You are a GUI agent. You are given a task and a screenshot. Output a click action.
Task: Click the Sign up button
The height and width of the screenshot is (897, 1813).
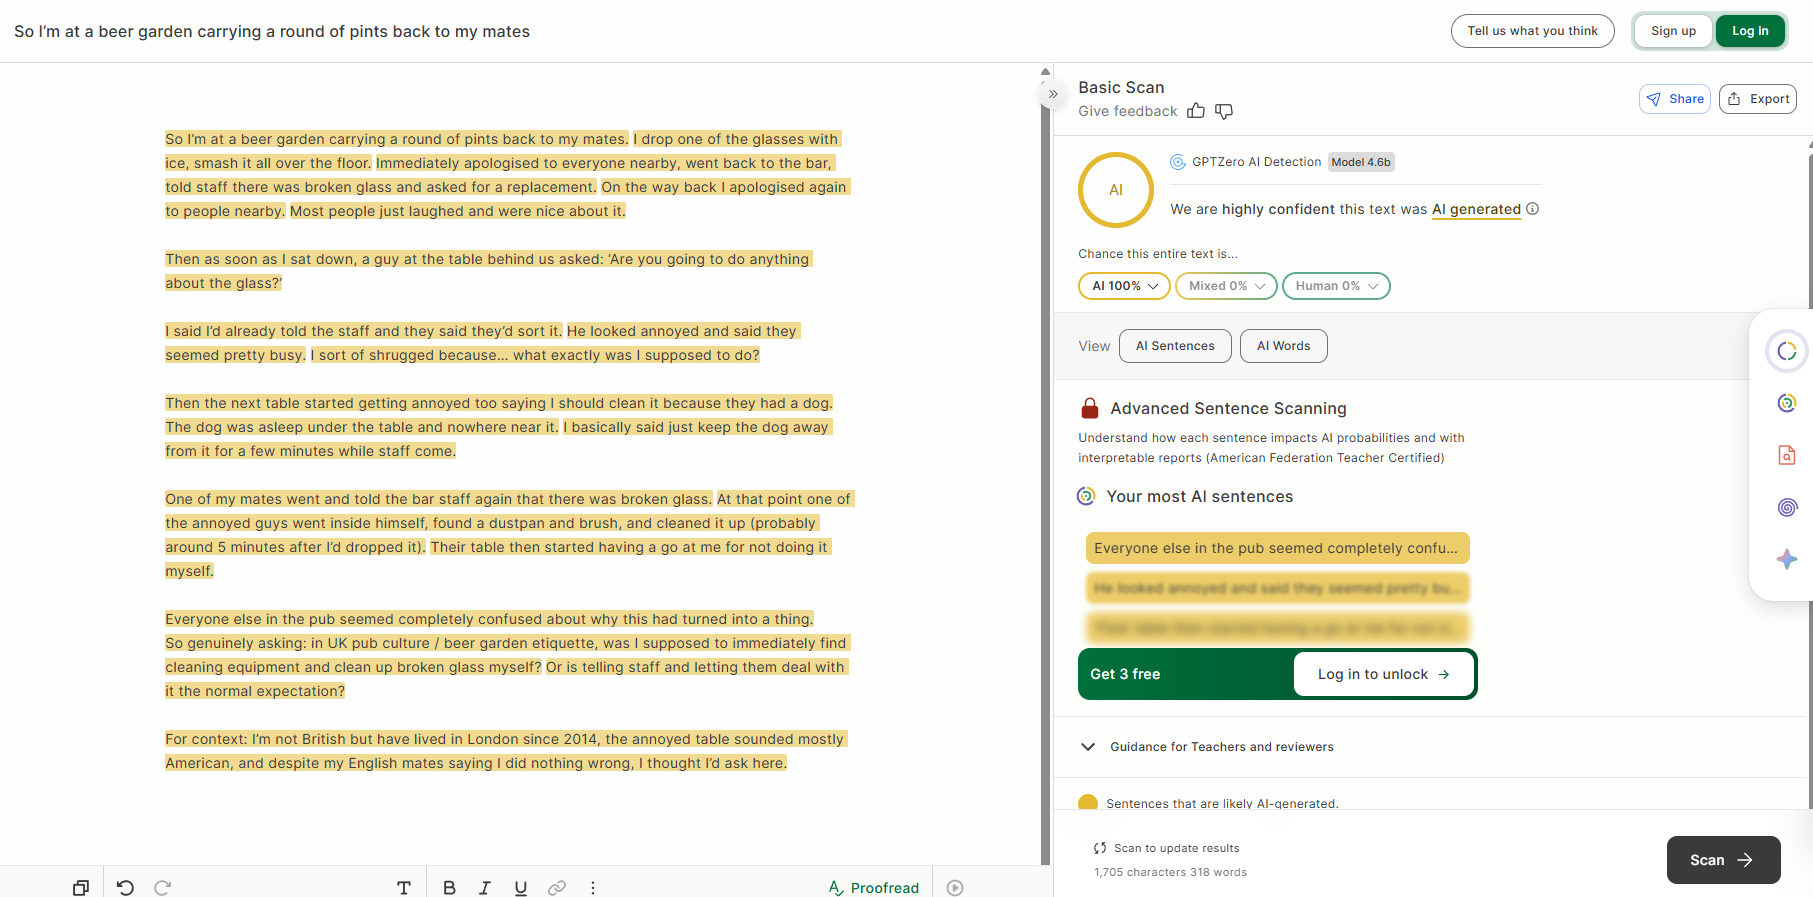(1673, 31)
